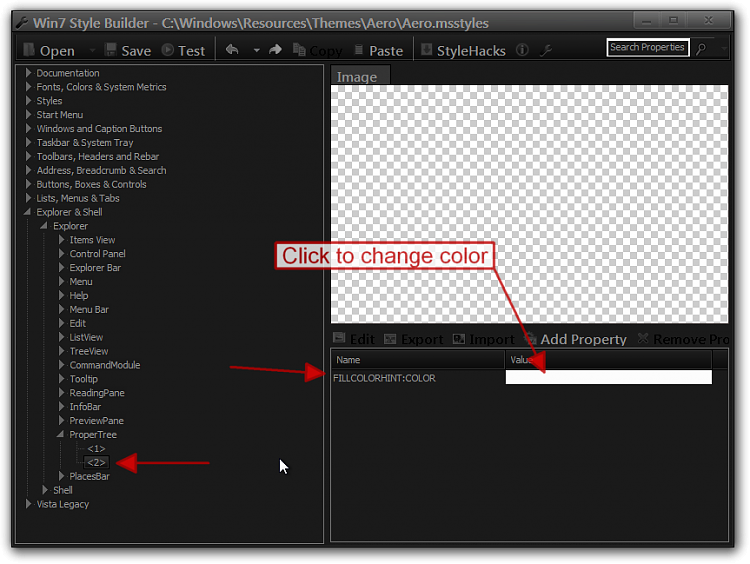Open the undo history dropdown arrow

click(x=256, y=50)
